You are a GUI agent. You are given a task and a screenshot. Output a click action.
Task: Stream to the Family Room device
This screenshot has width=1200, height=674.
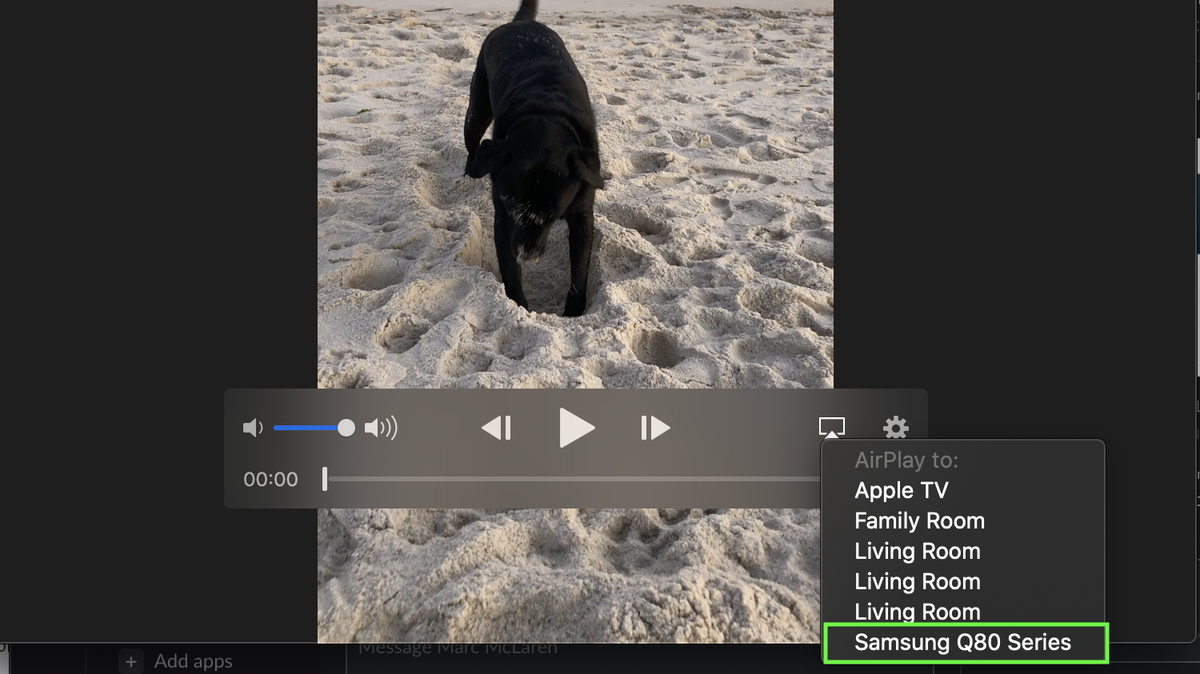coord(919,520)
